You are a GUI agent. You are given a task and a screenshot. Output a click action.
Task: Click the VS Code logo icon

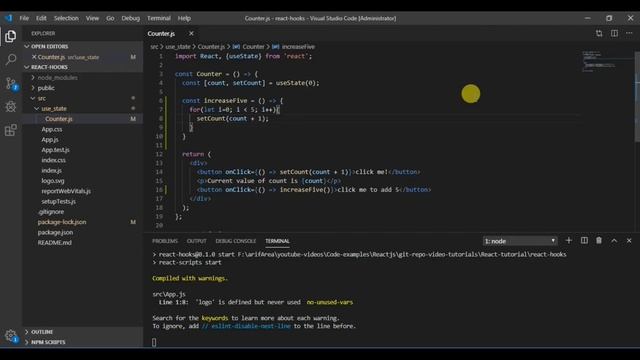pos(9,18)
